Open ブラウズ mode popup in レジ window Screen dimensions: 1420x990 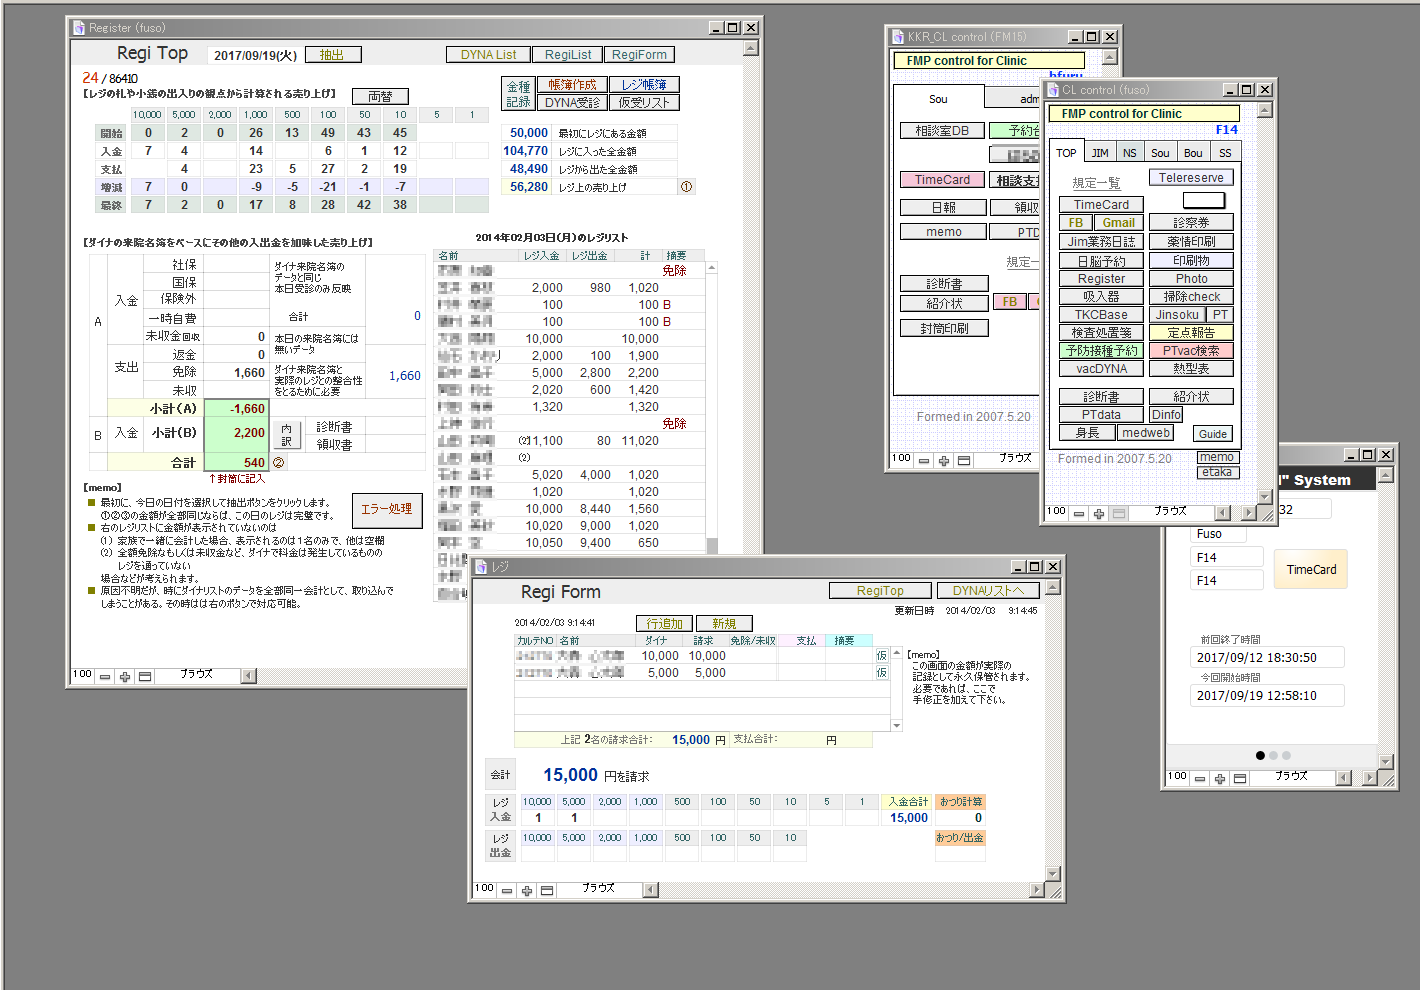tap(598, 888)
